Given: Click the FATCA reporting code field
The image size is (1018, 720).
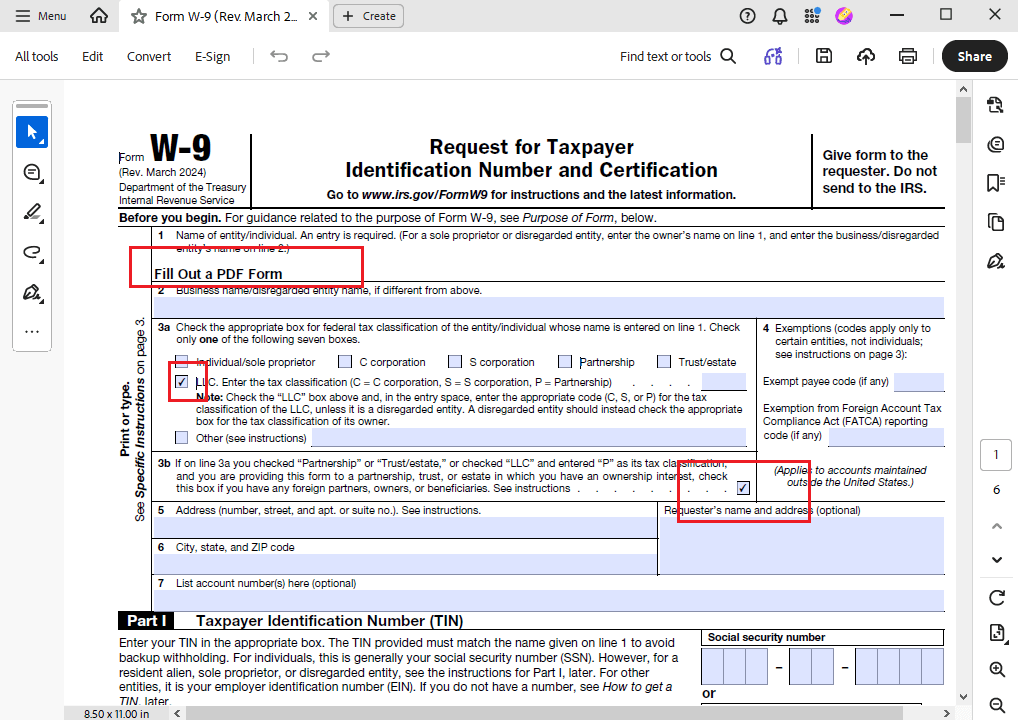Looking at the screenshot, I should pos(886,437).
